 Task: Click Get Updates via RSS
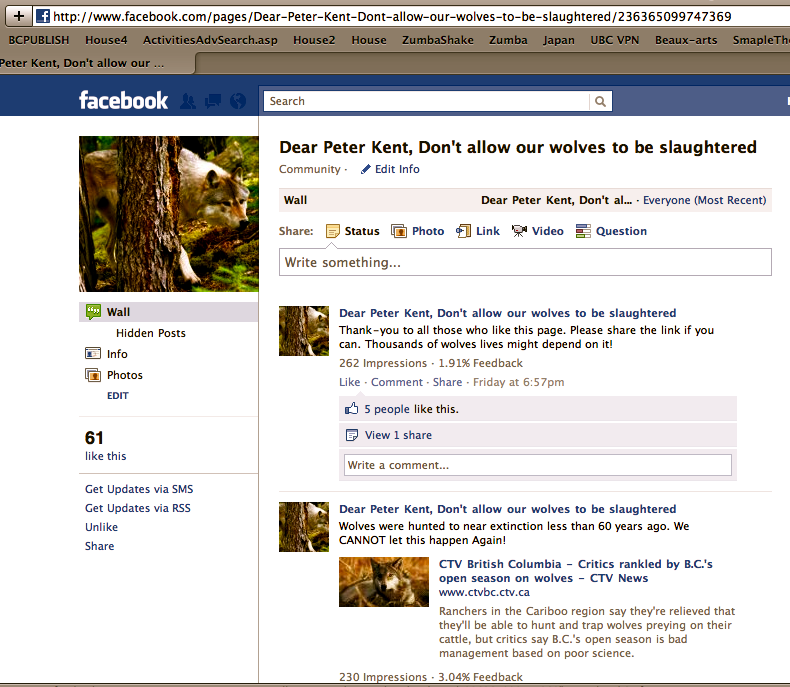(138, 508)
